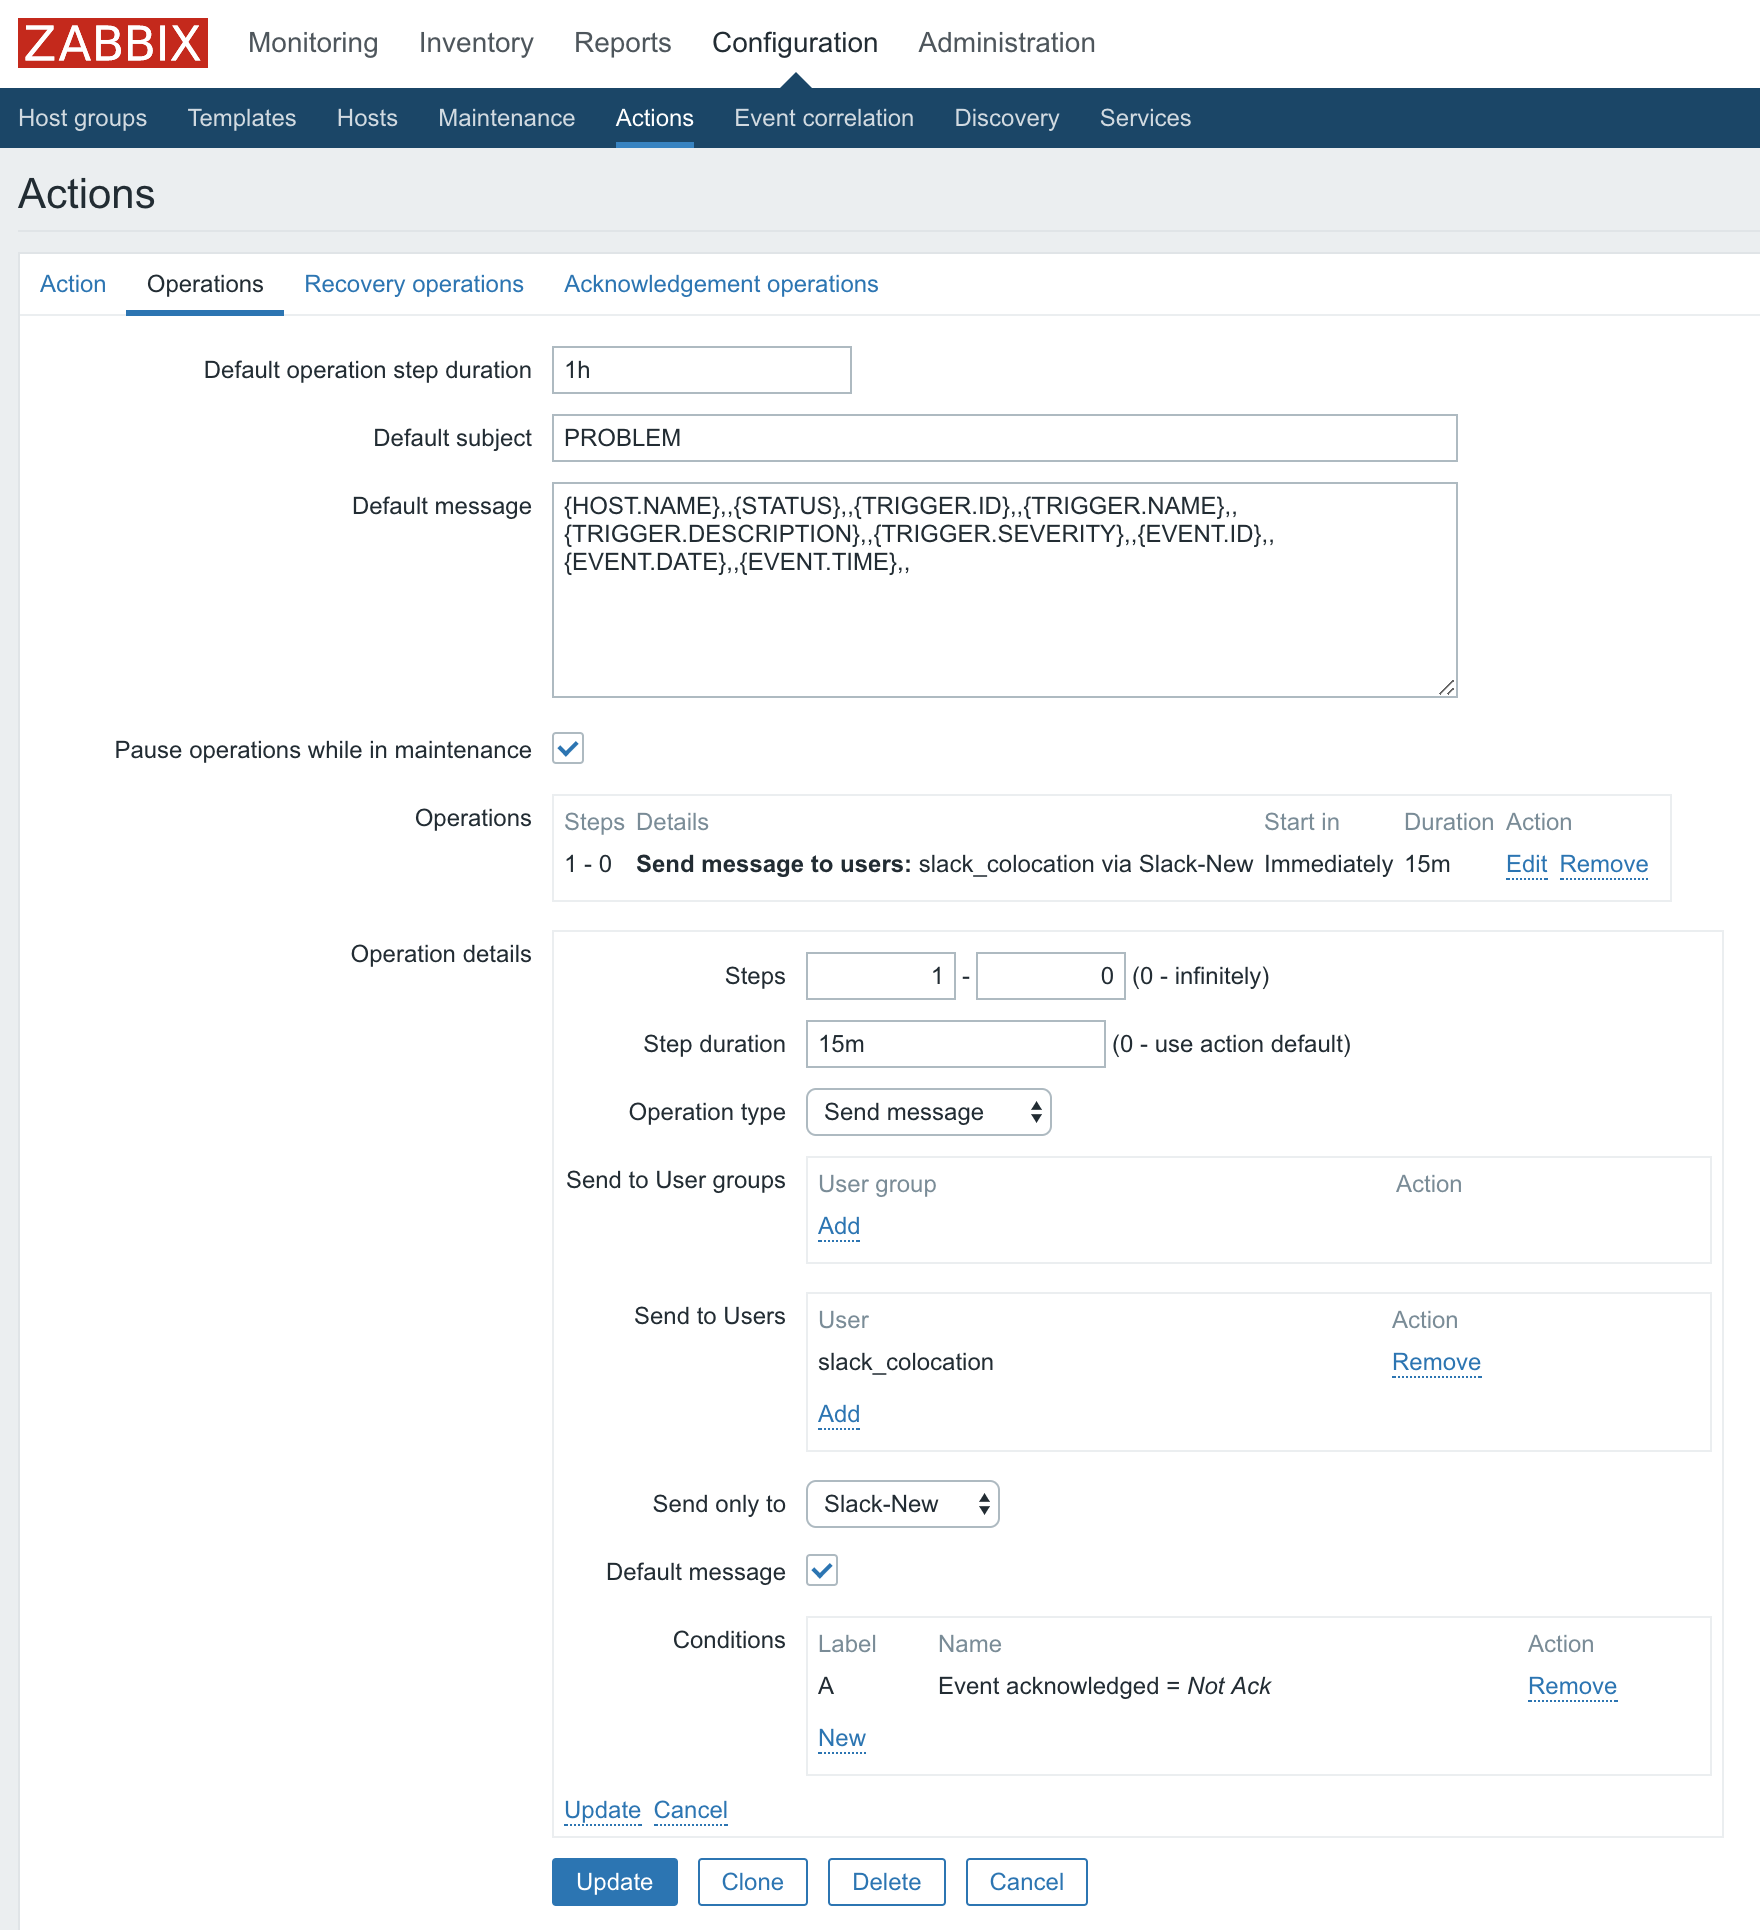Navigate to Hosts in the submenu
Screen dimensions: 1760x1930
pyautogui.click(x=367, y=118)
